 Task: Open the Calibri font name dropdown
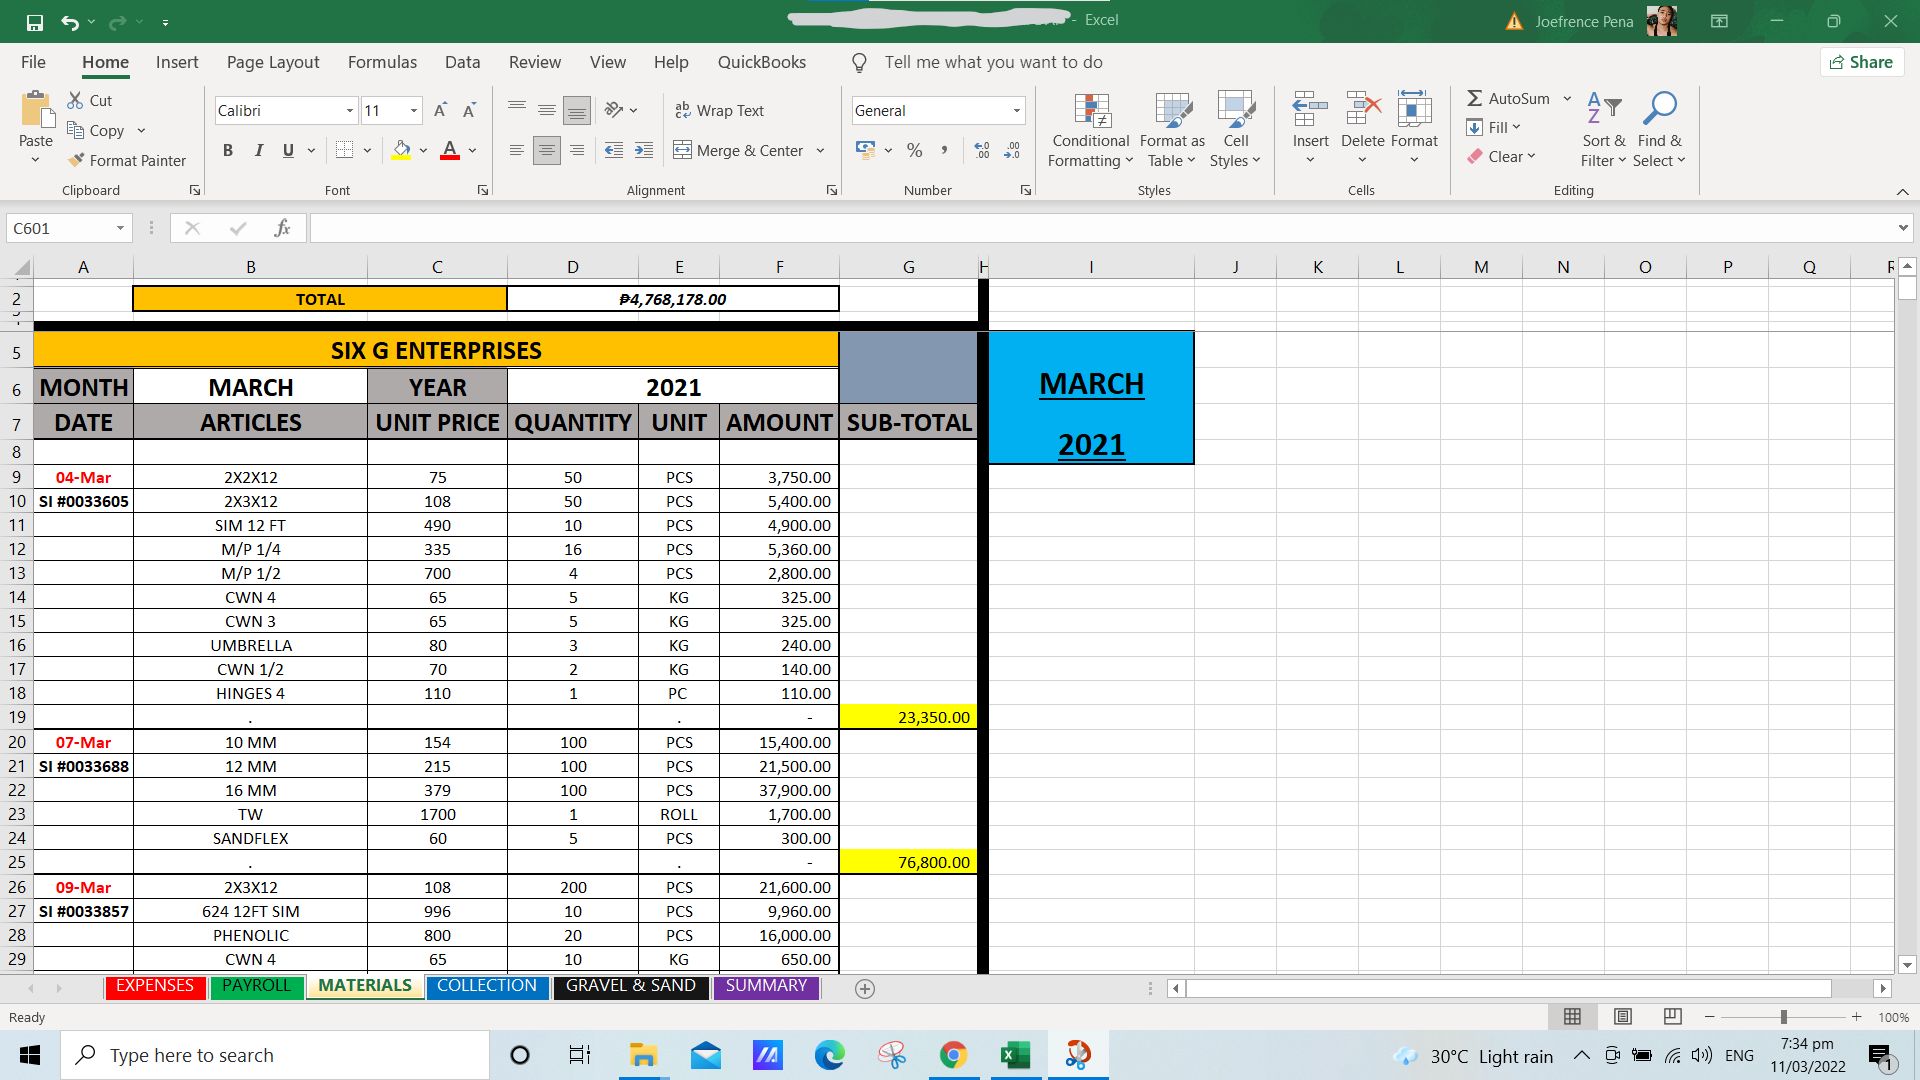tap(349, 110)
